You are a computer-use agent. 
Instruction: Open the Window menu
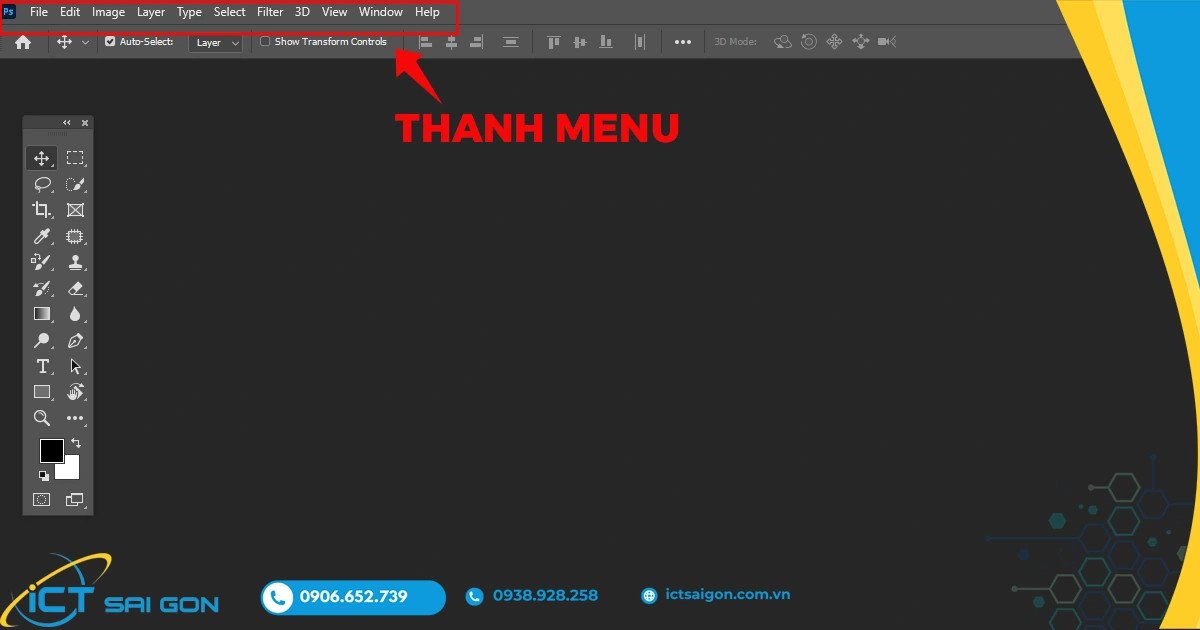380,12
